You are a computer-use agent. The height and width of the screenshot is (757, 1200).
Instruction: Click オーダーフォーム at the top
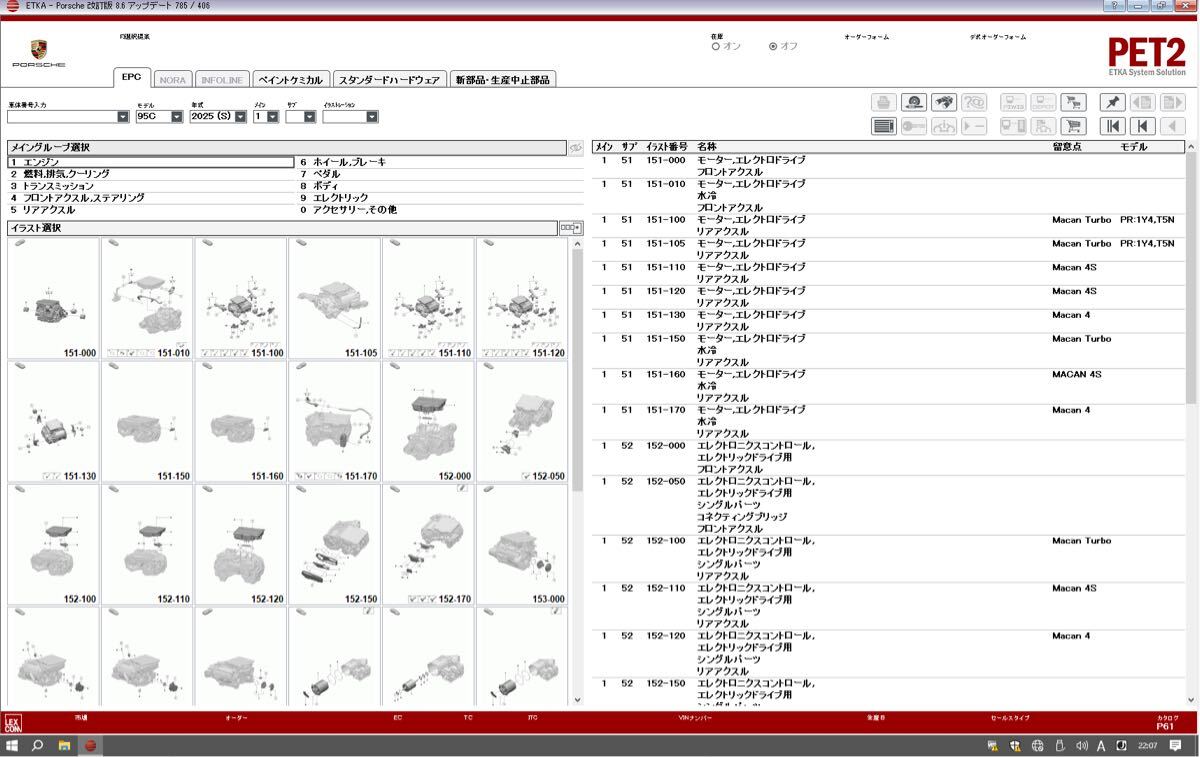coord(865,37)
